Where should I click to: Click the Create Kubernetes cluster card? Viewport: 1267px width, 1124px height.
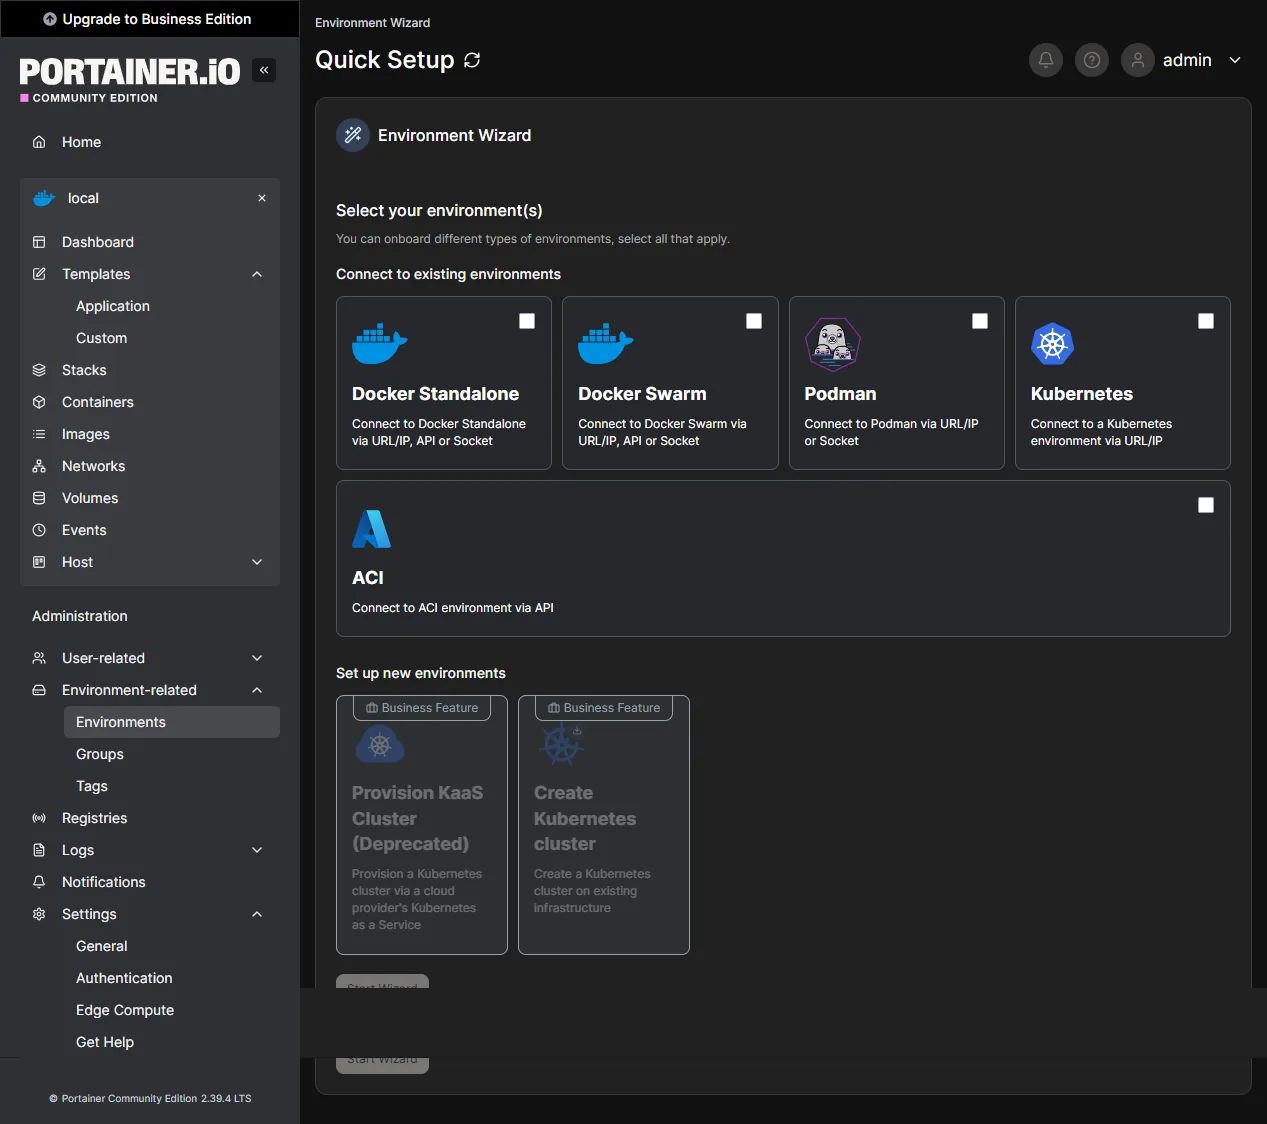click(604, 825)
